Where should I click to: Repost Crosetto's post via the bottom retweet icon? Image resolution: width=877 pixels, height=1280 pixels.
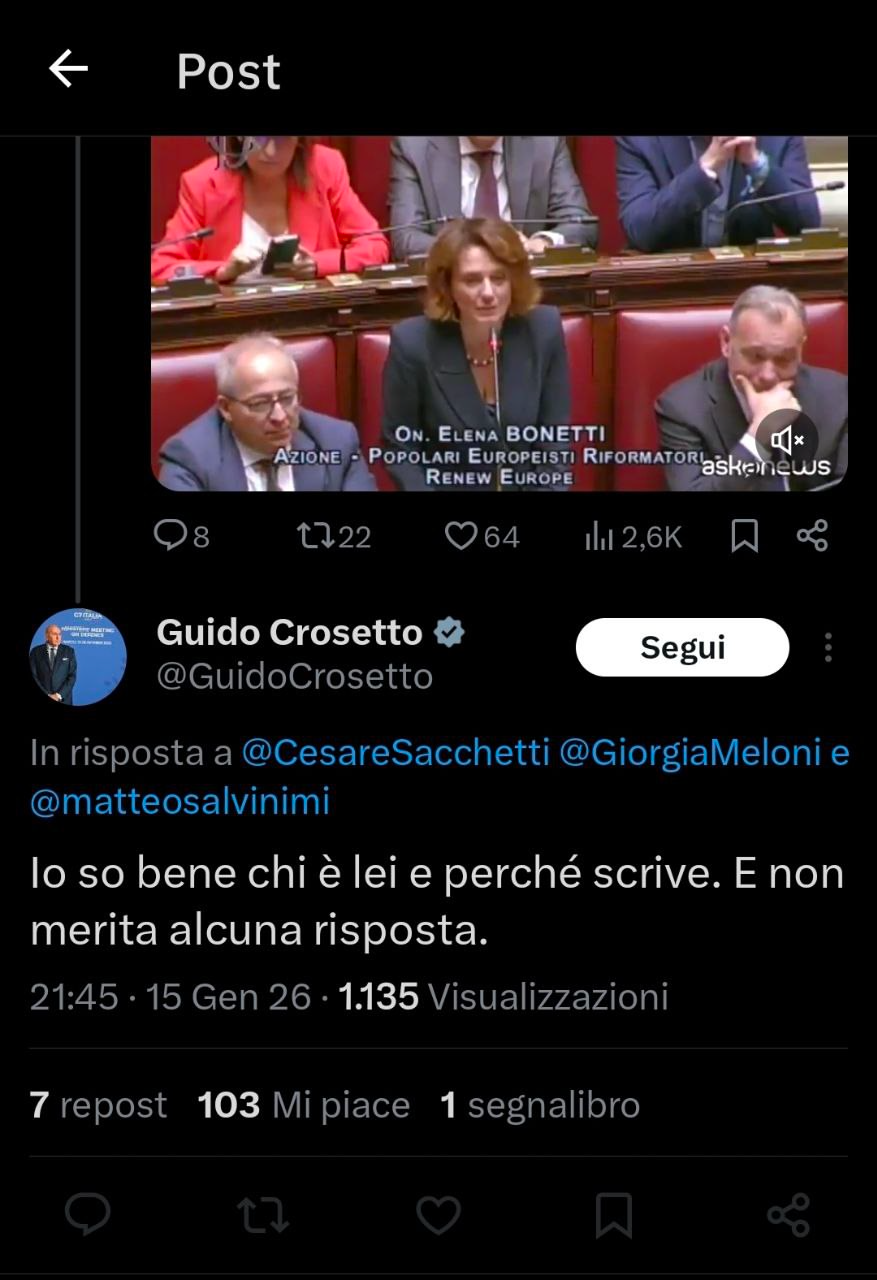(x=263, y=1215)
